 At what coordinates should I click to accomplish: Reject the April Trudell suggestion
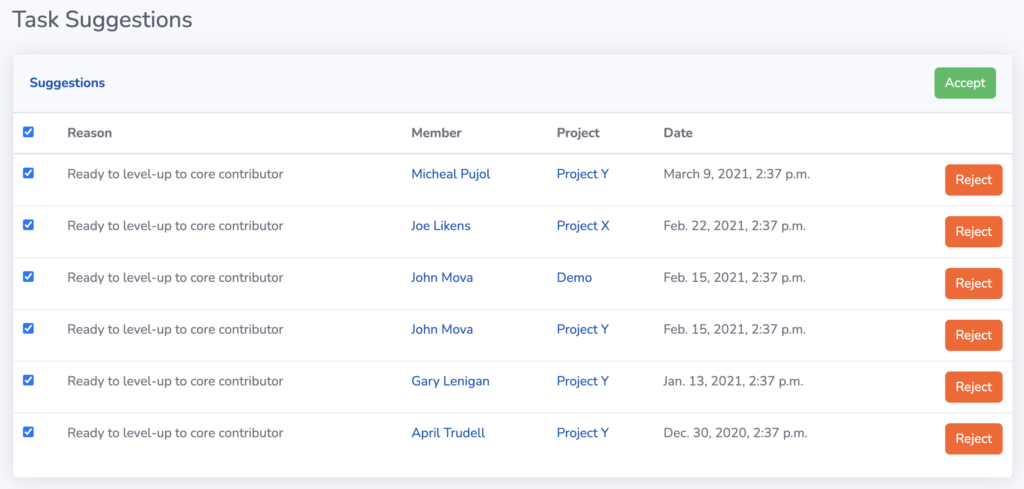coord(974,439)
